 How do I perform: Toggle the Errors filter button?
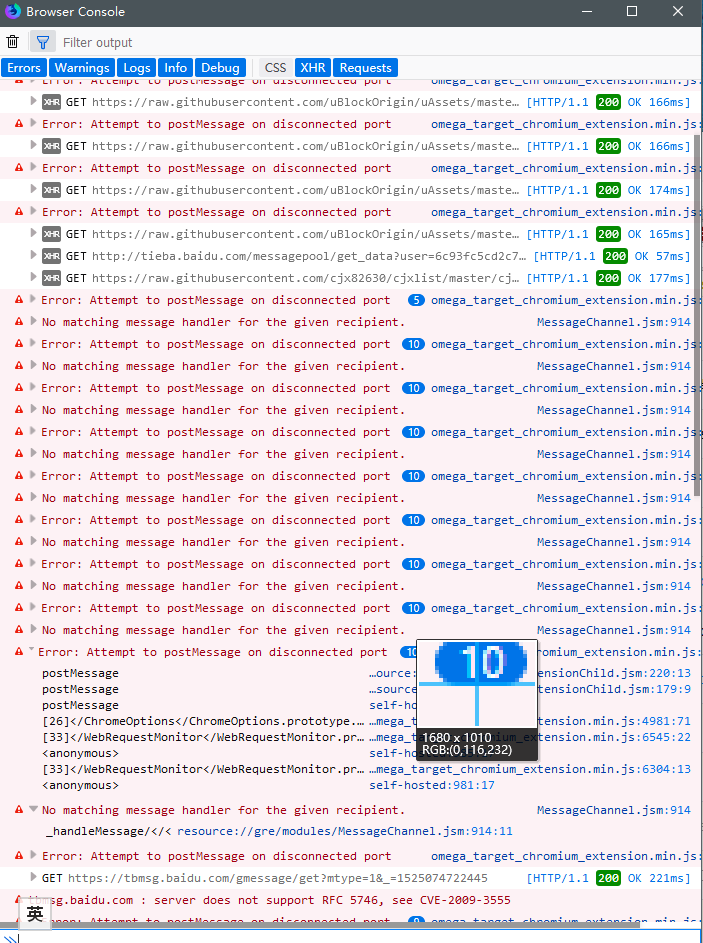[x=24, y=67]
